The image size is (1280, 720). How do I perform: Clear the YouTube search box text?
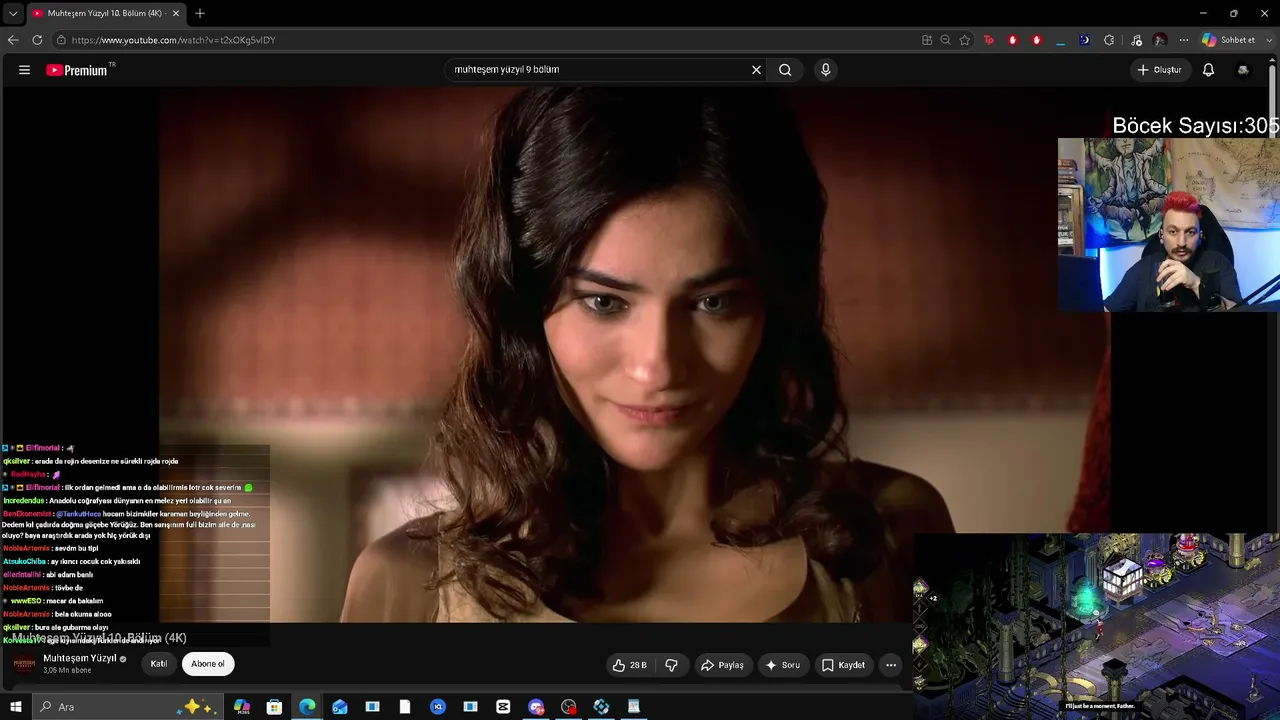[756, 70]
